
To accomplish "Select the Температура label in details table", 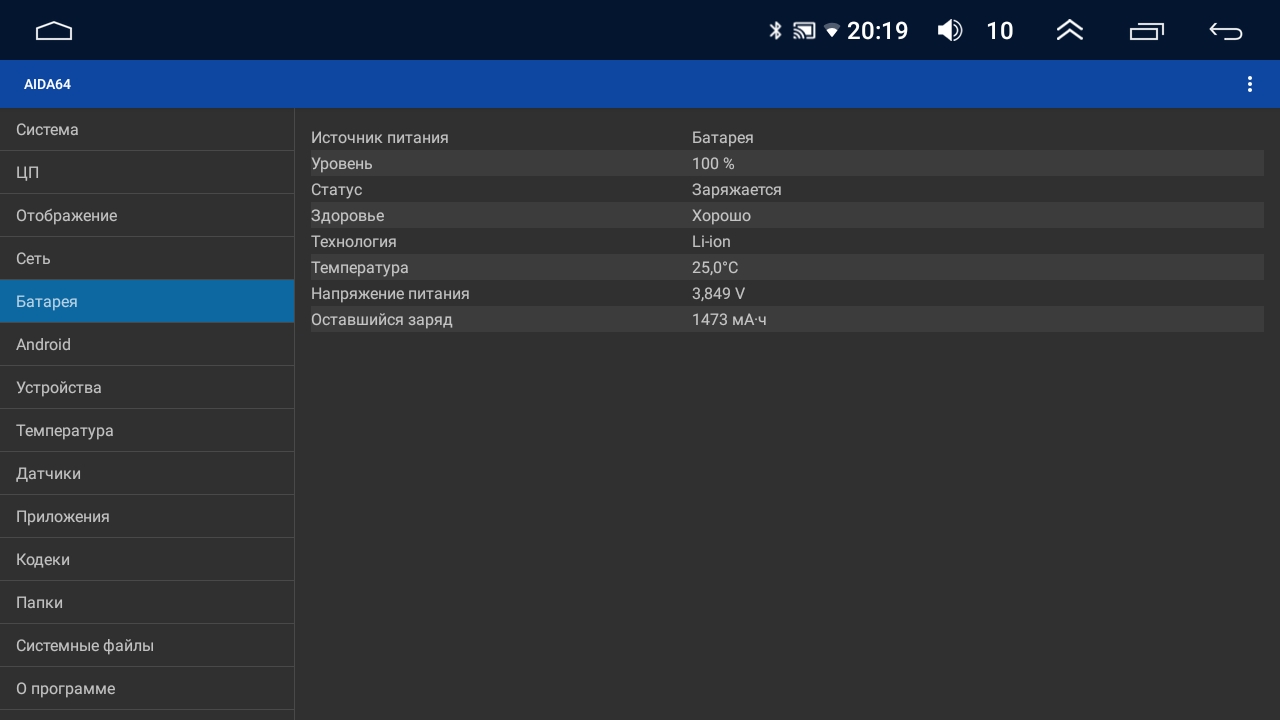I will 359,268.
